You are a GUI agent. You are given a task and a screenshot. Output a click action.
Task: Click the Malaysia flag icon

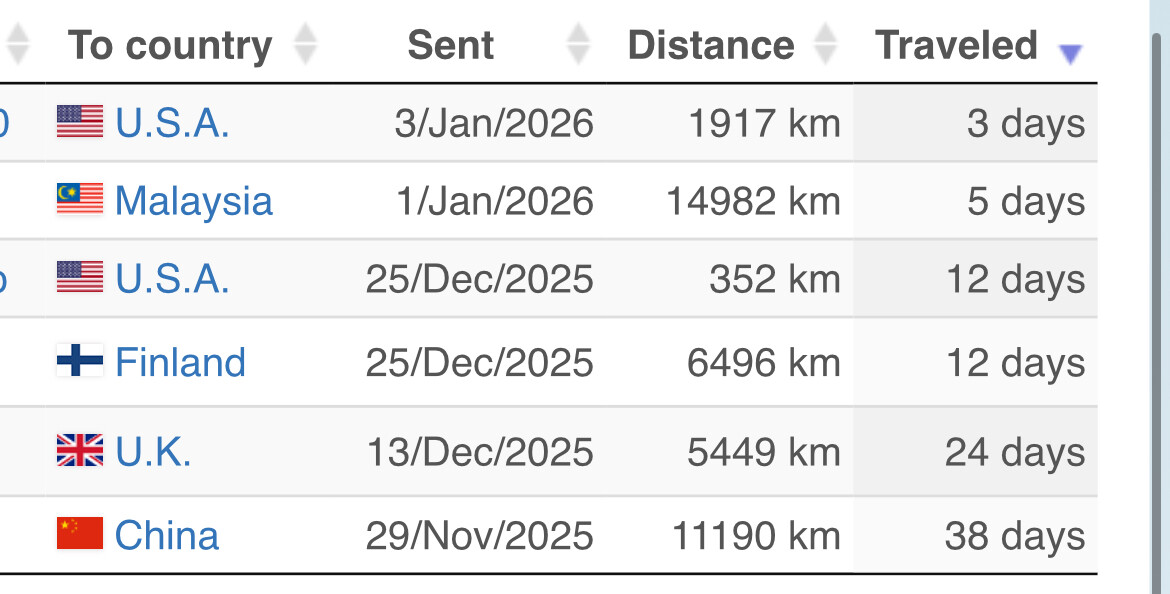click(x=80, y=200)
